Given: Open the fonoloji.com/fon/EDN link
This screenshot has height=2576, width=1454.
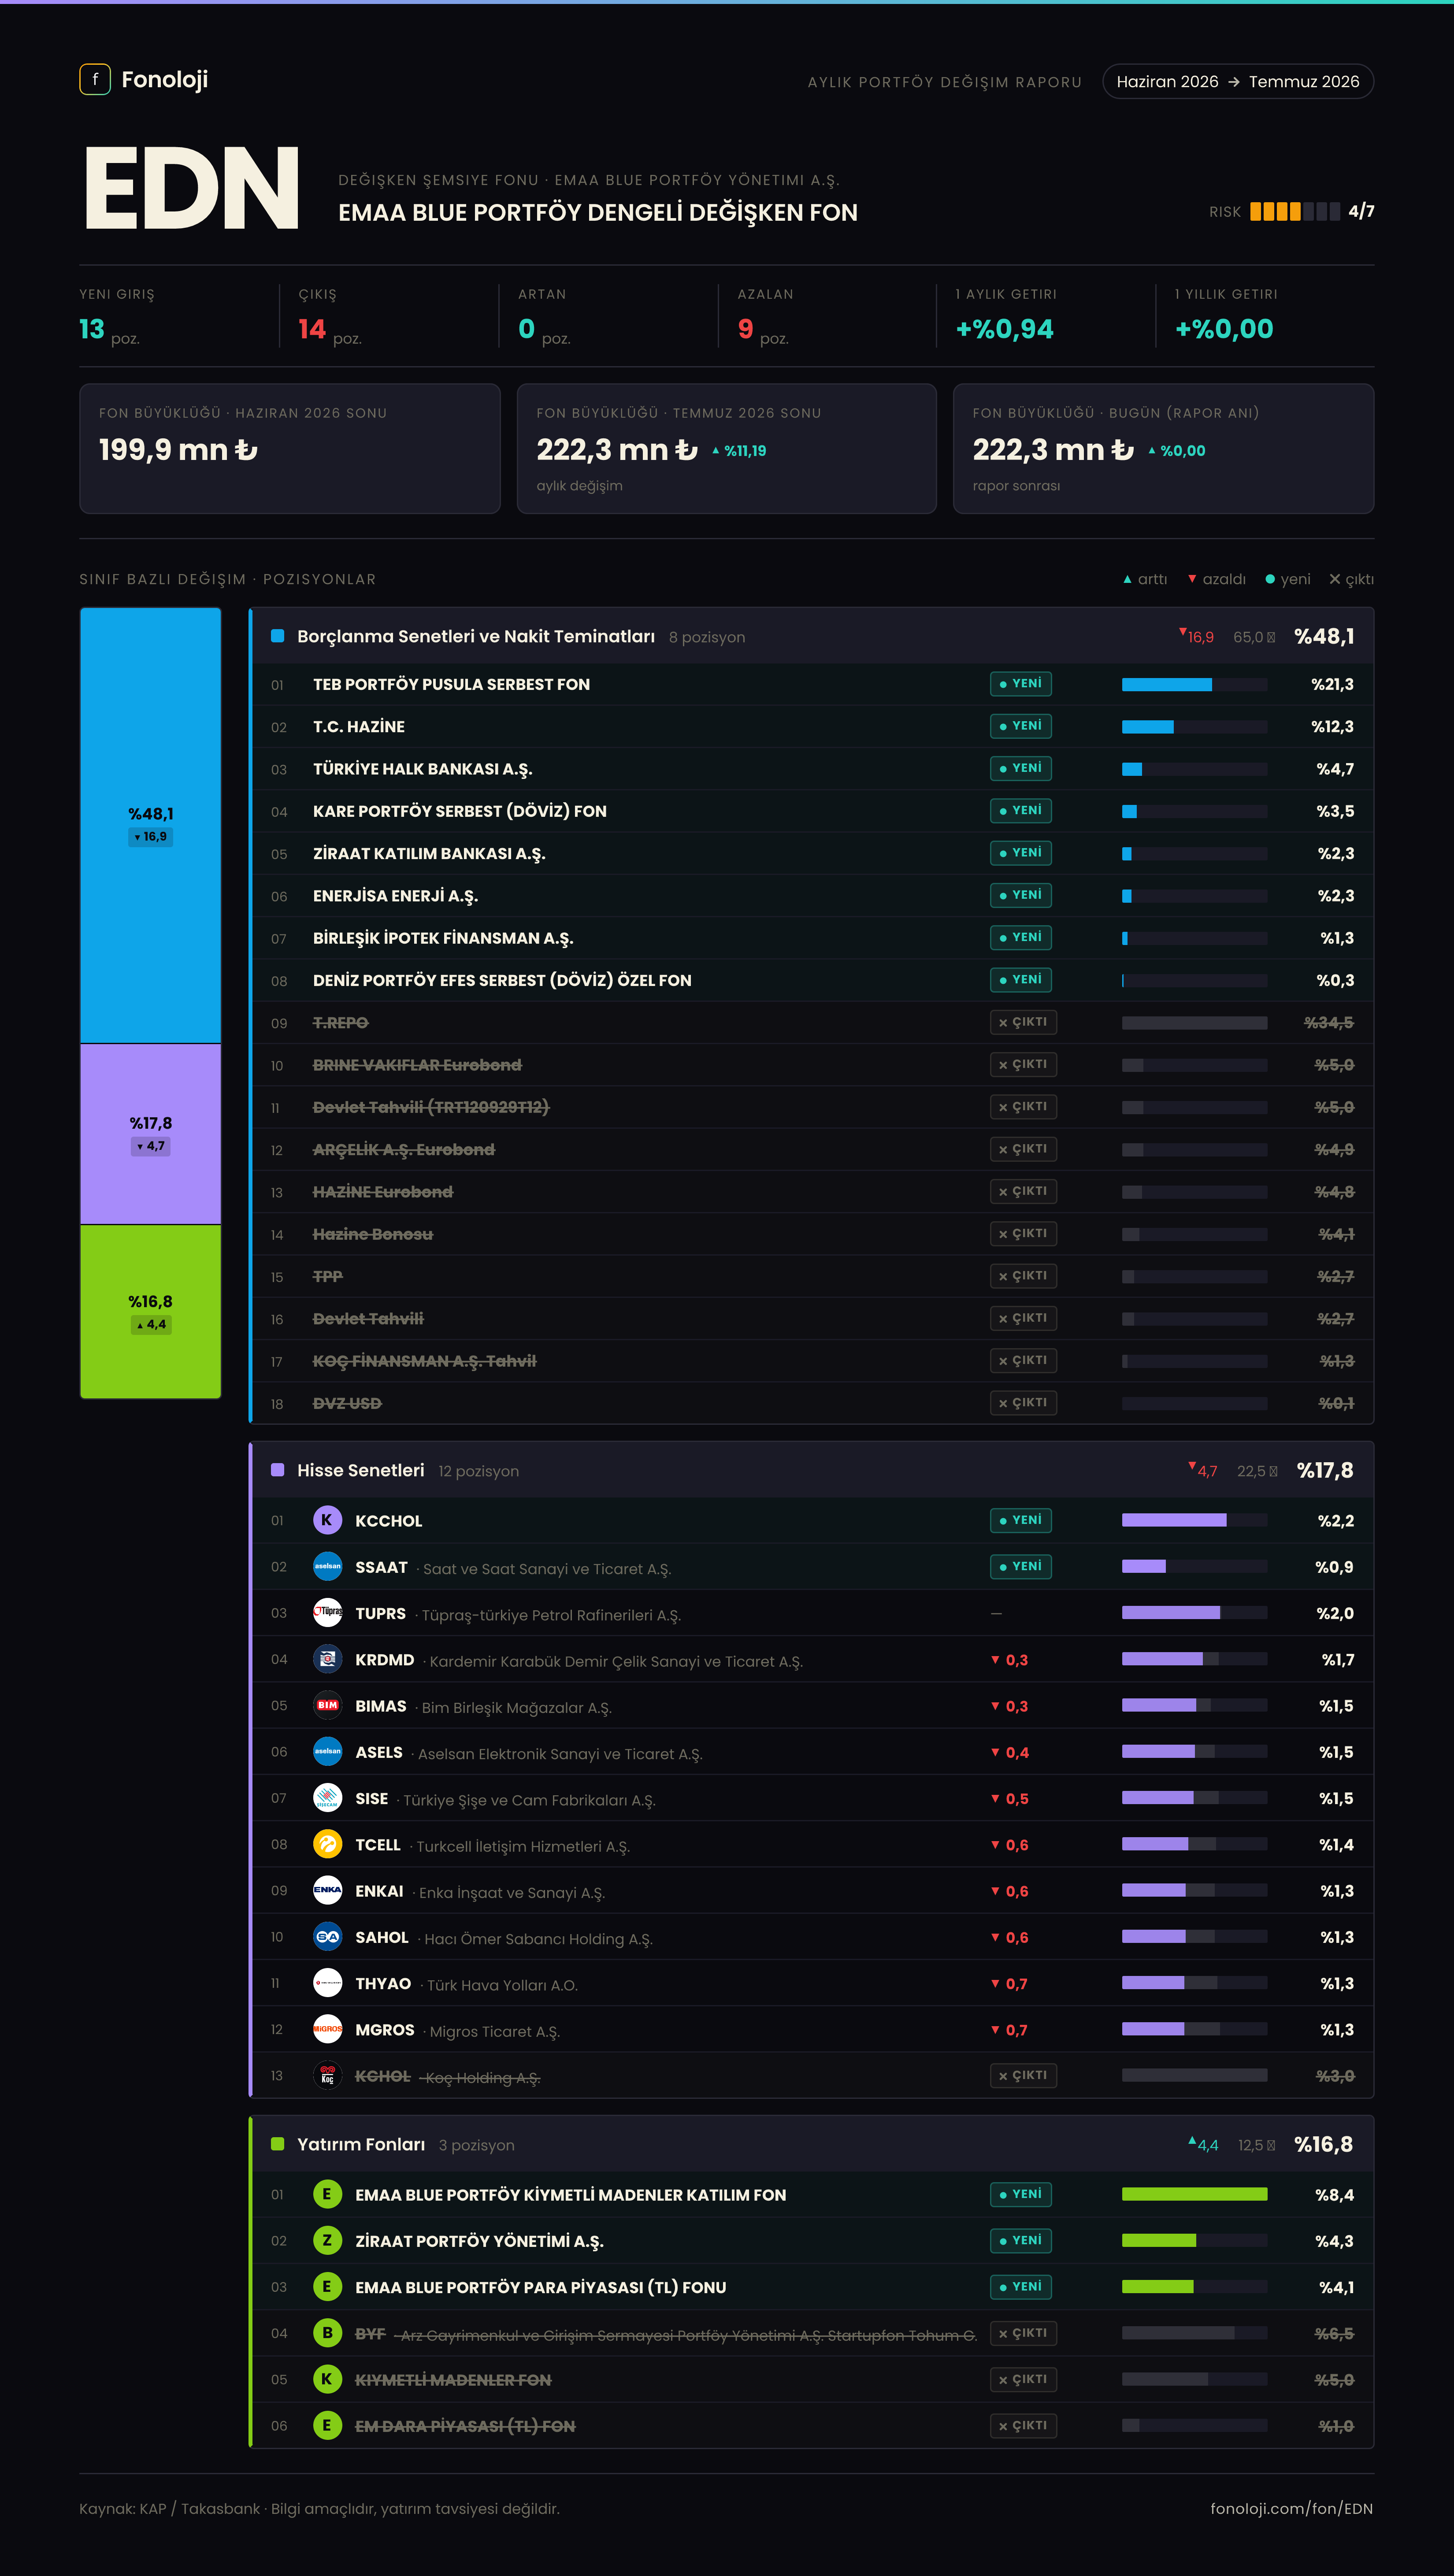Looking at the screenshot, I should click(x=1291, y=2508).
